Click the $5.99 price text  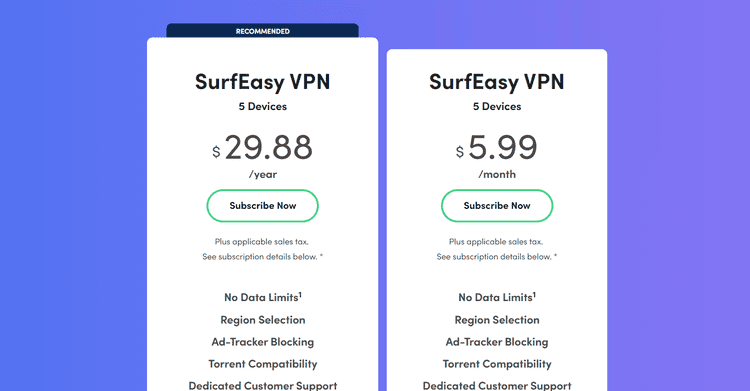(497, 147)
